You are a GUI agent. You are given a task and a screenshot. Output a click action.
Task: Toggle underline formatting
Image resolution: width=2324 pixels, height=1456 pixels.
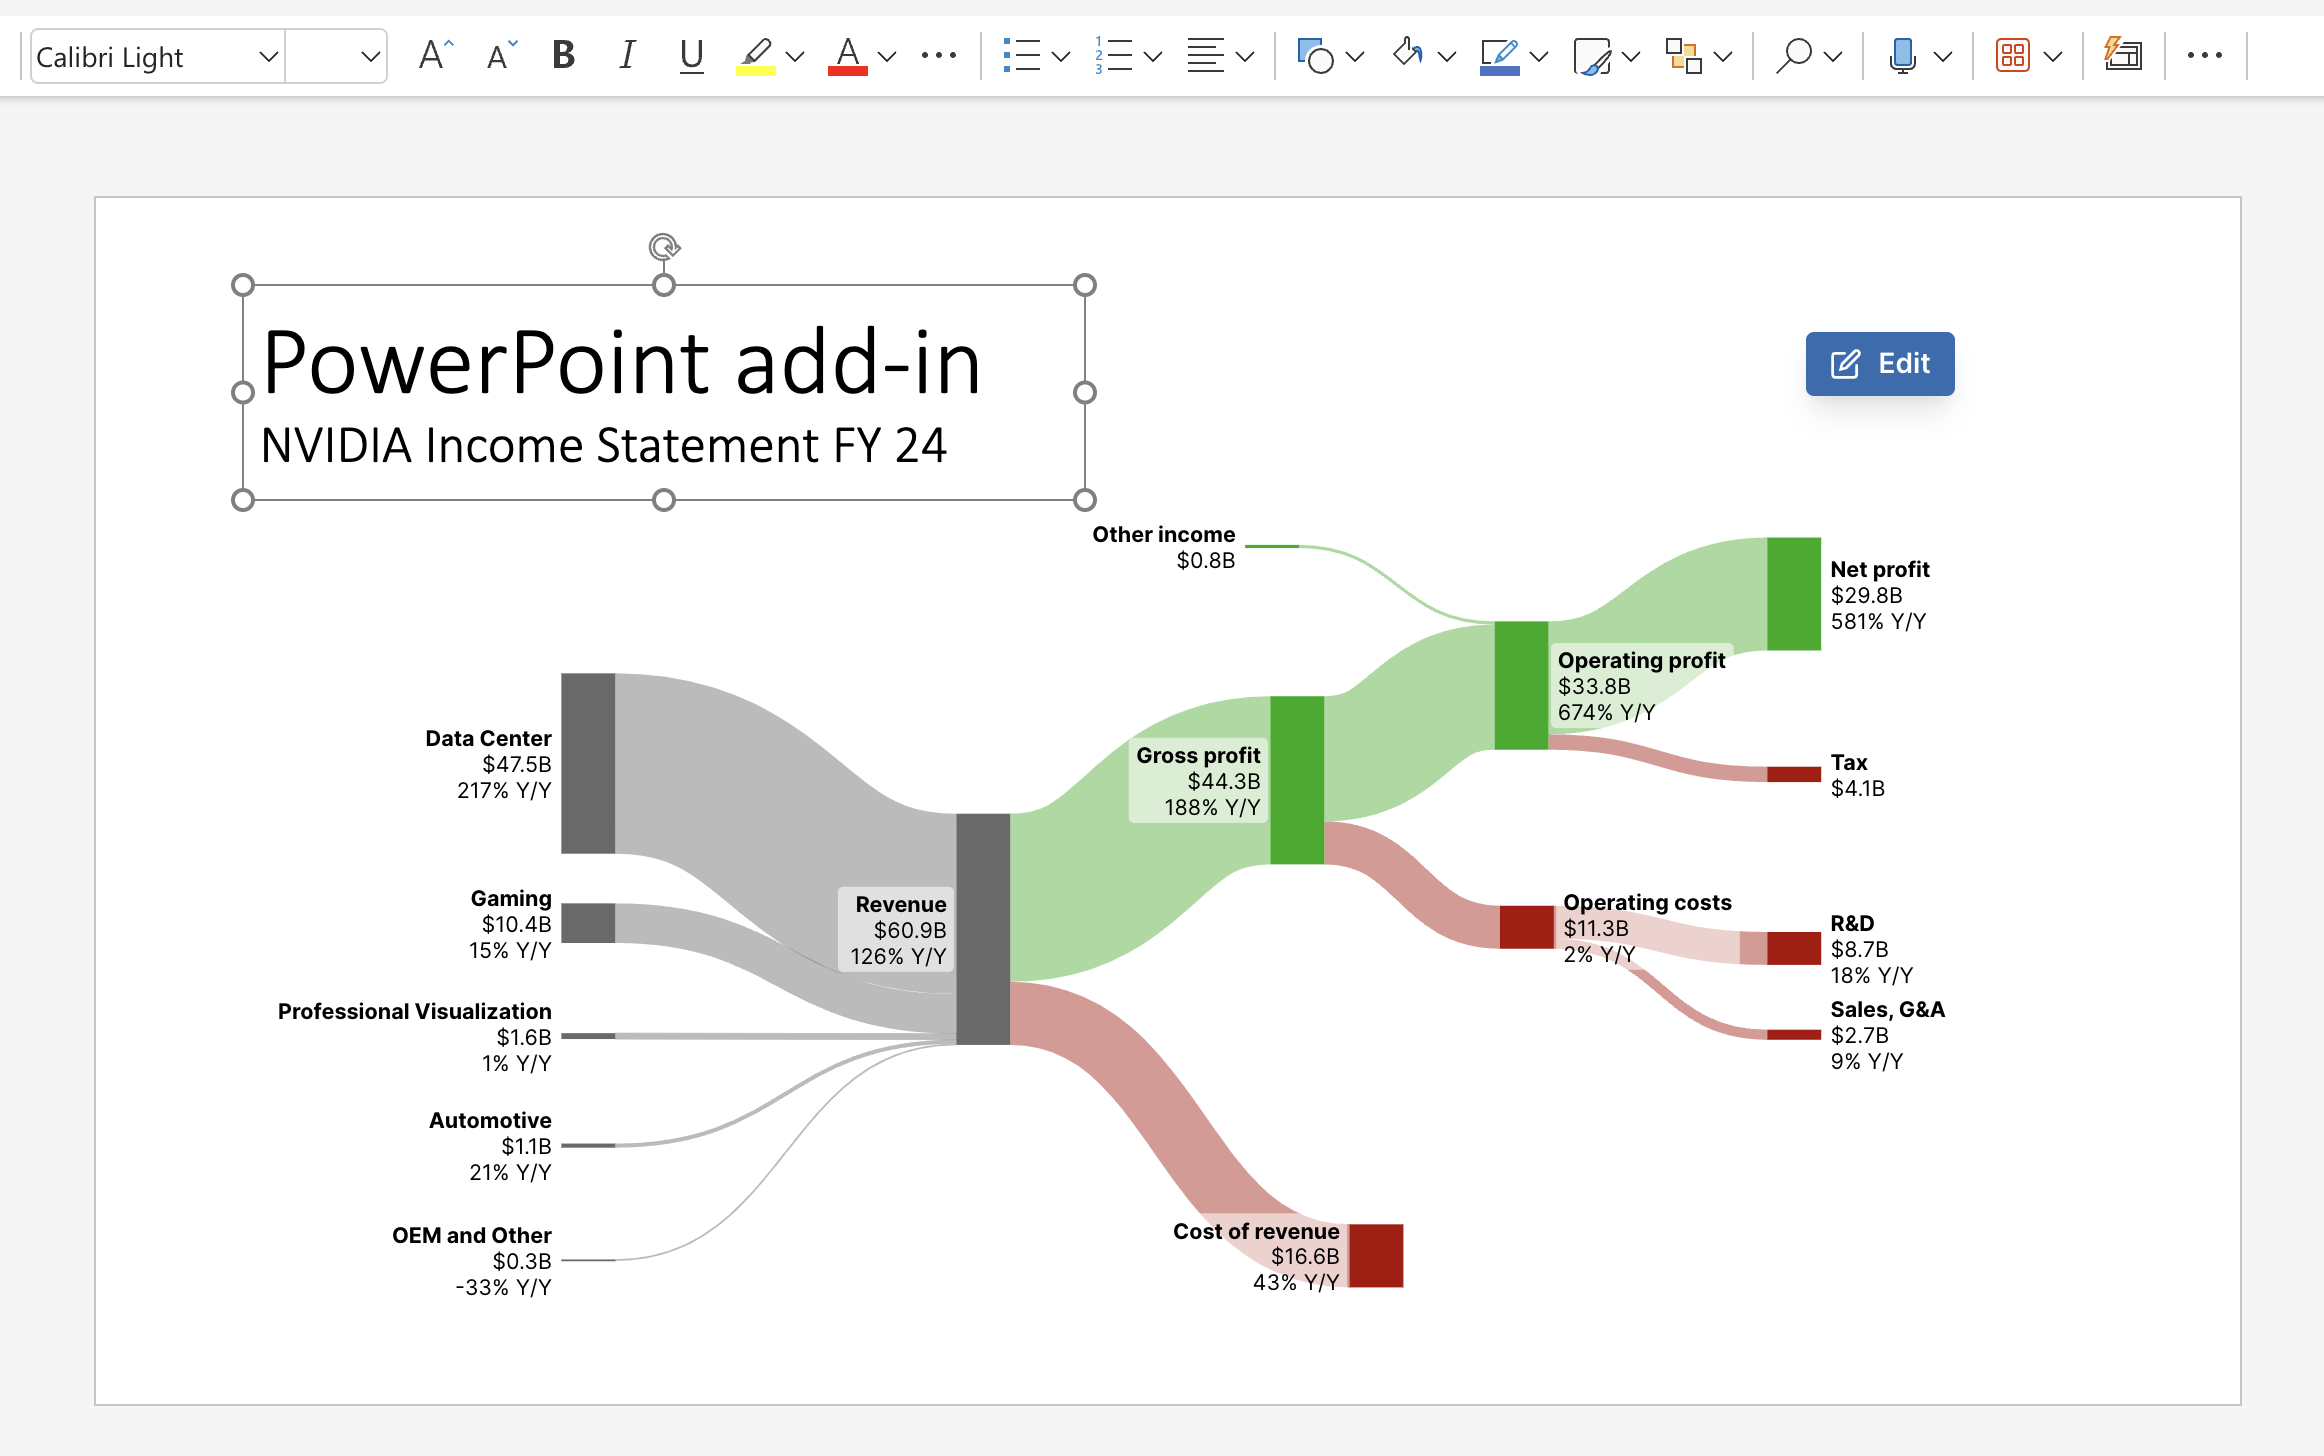pos(691,56)
